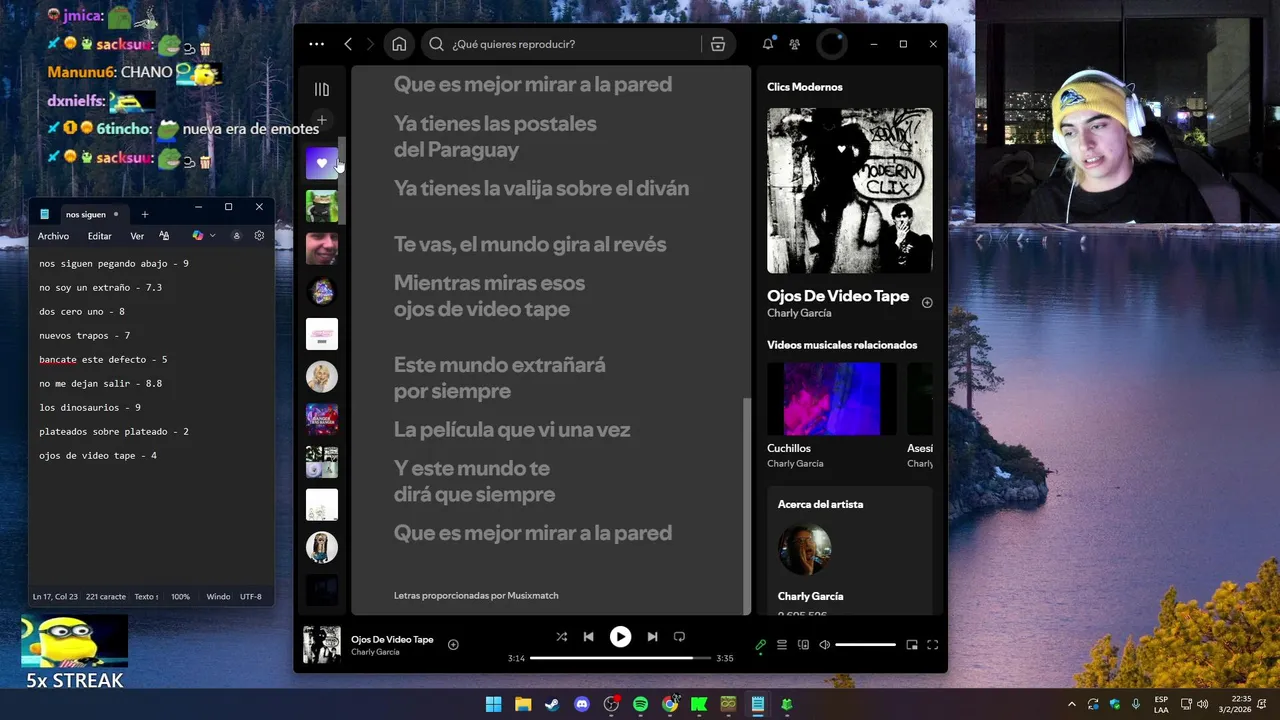This screenshot has width=1280, height=720.
Task: Open Spotify's three-dot main menu
Action: point(317,44)
